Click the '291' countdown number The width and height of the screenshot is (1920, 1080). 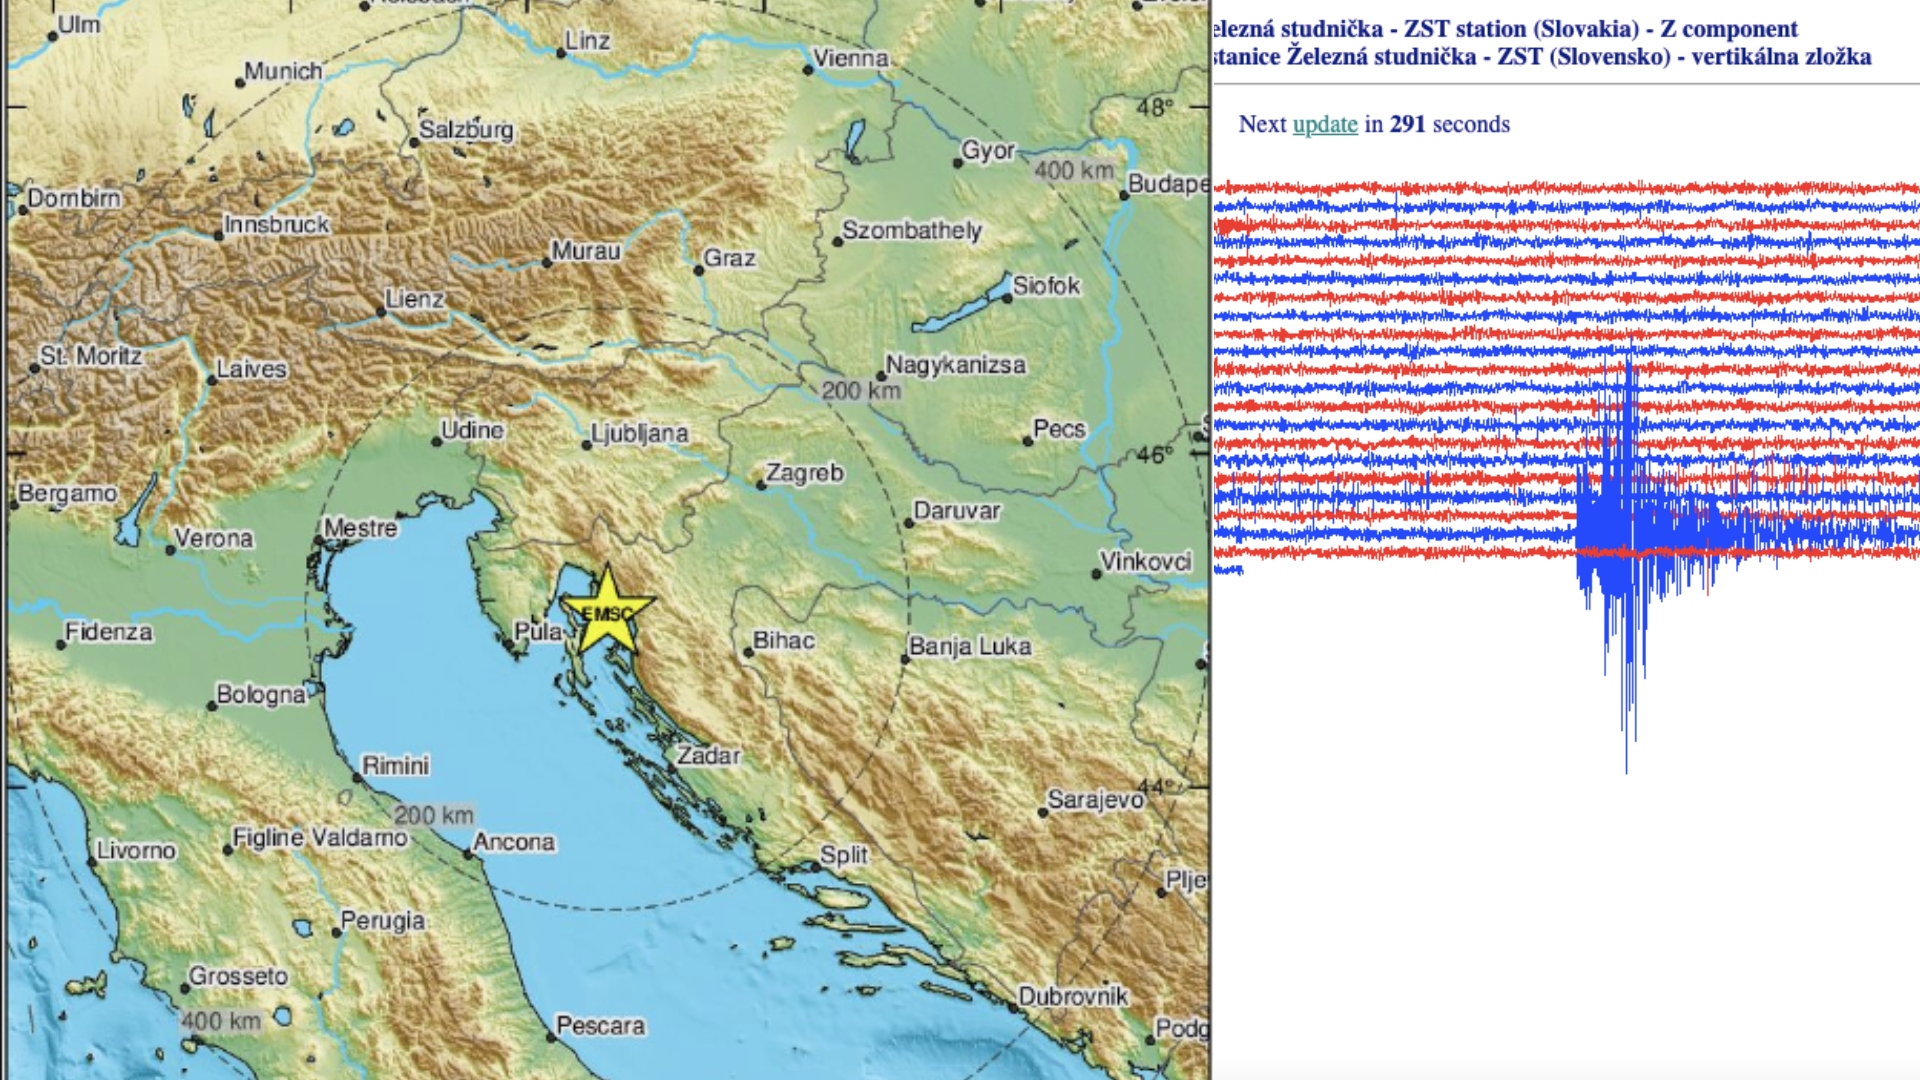pyautogui.click(x=1407, y=124)
